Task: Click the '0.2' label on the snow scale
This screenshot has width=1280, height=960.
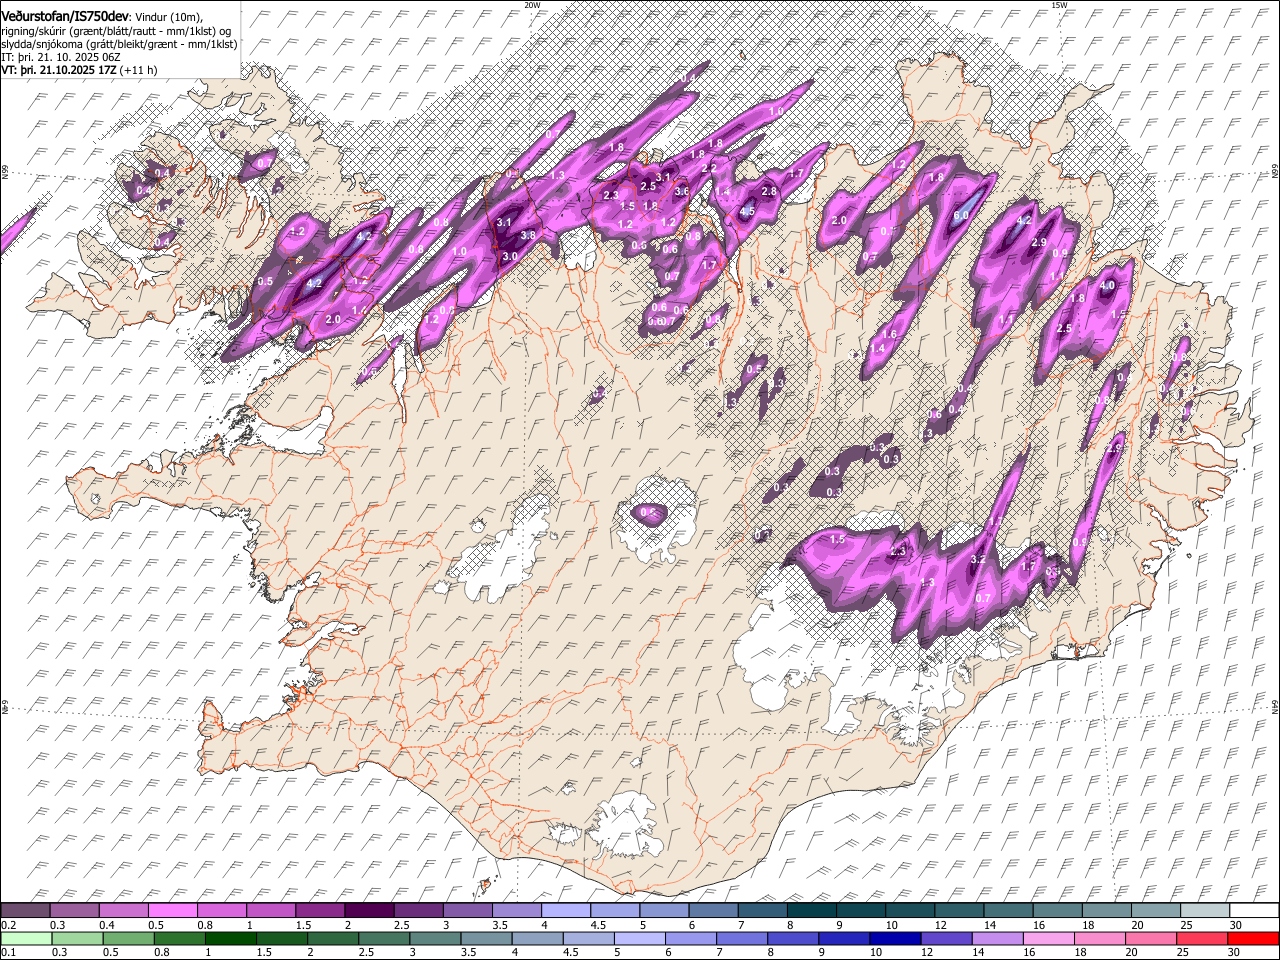Action: coord(7,925)
